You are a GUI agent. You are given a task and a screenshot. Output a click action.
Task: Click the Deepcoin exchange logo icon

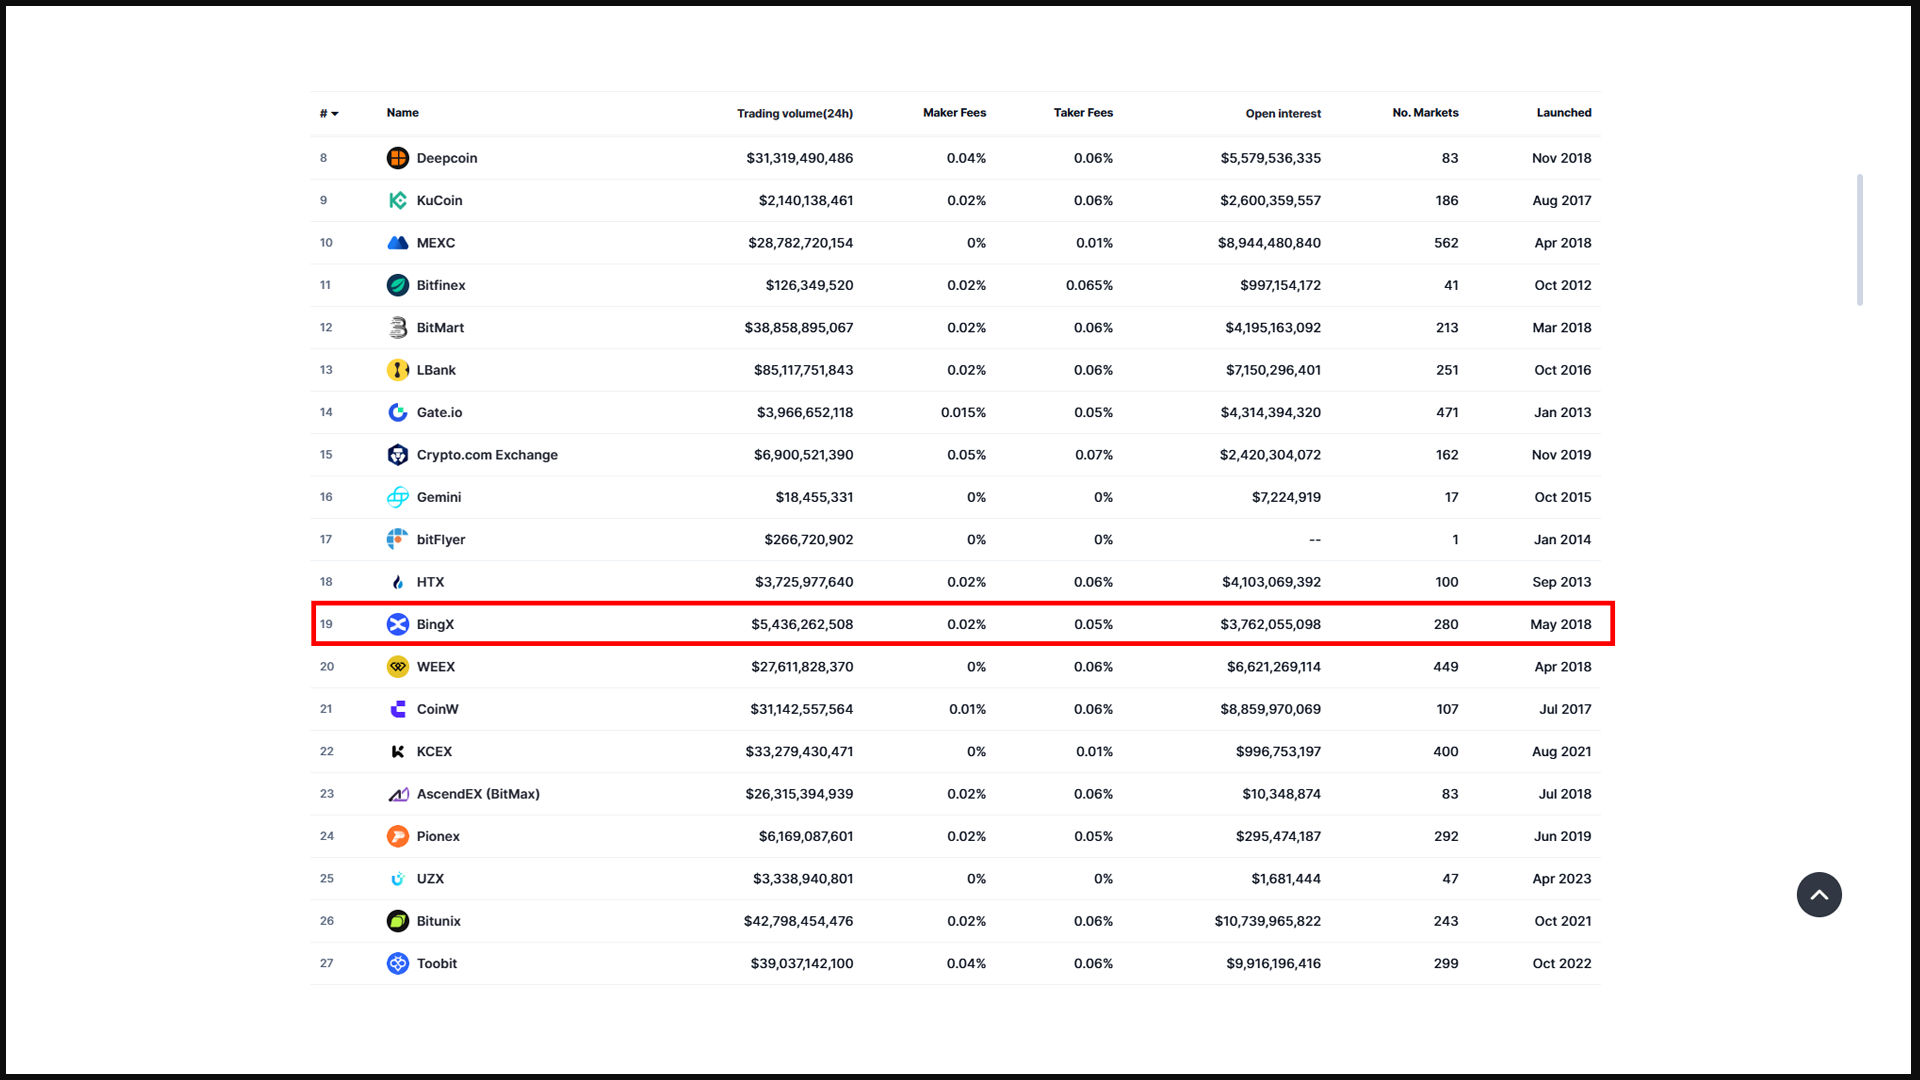pos(397,158)
